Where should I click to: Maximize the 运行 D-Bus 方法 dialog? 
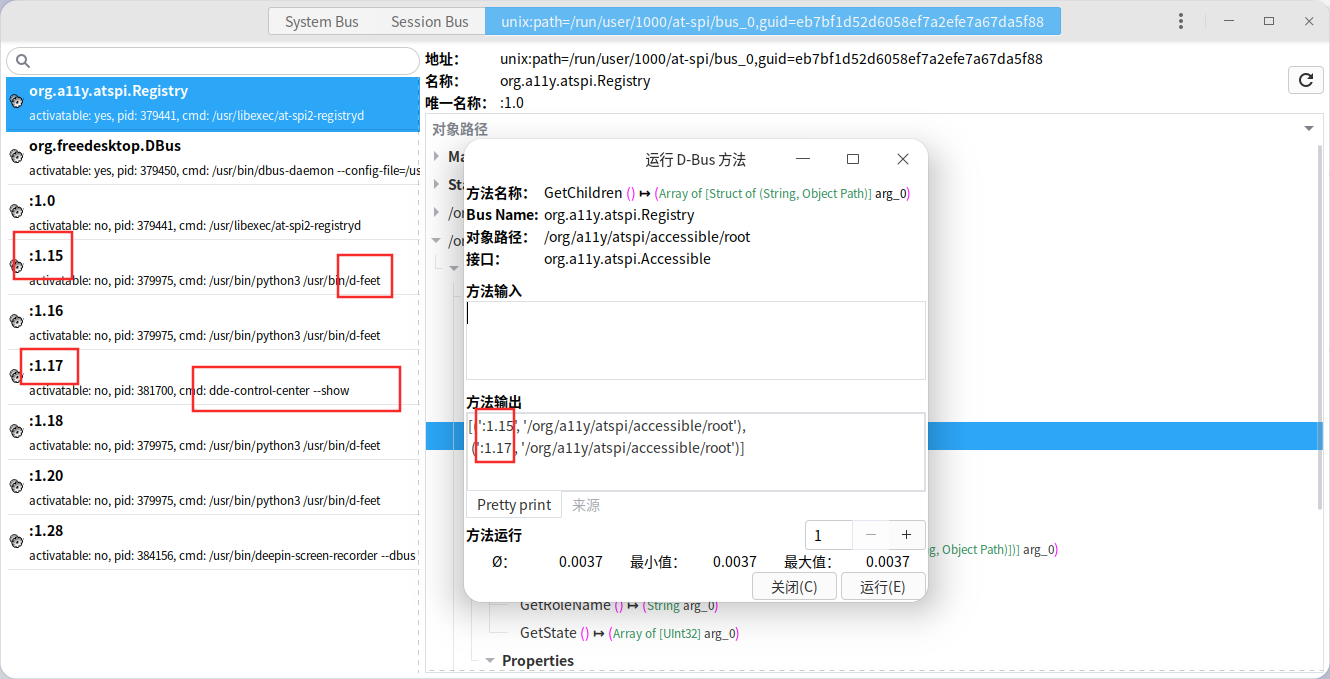click(853, 159)
